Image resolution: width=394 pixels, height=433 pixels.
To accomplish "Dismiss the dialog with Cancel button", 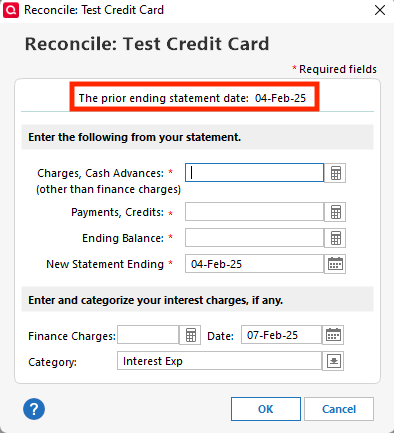I will (339, 409).
